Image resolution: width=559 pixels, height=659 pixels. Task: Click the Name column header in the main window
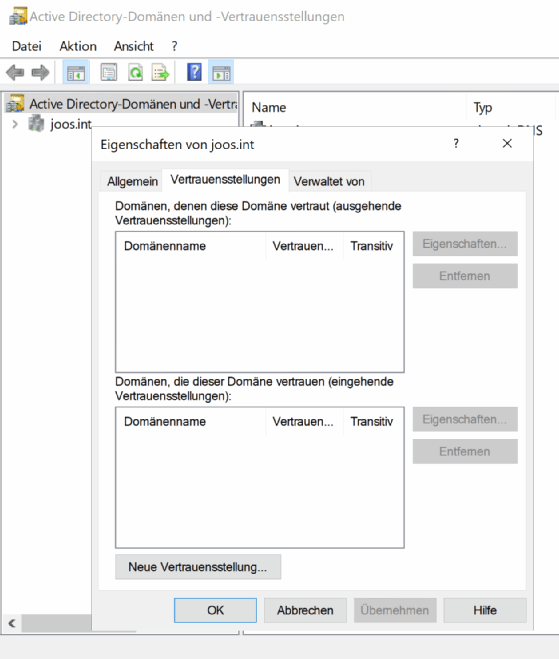point(356,108)
